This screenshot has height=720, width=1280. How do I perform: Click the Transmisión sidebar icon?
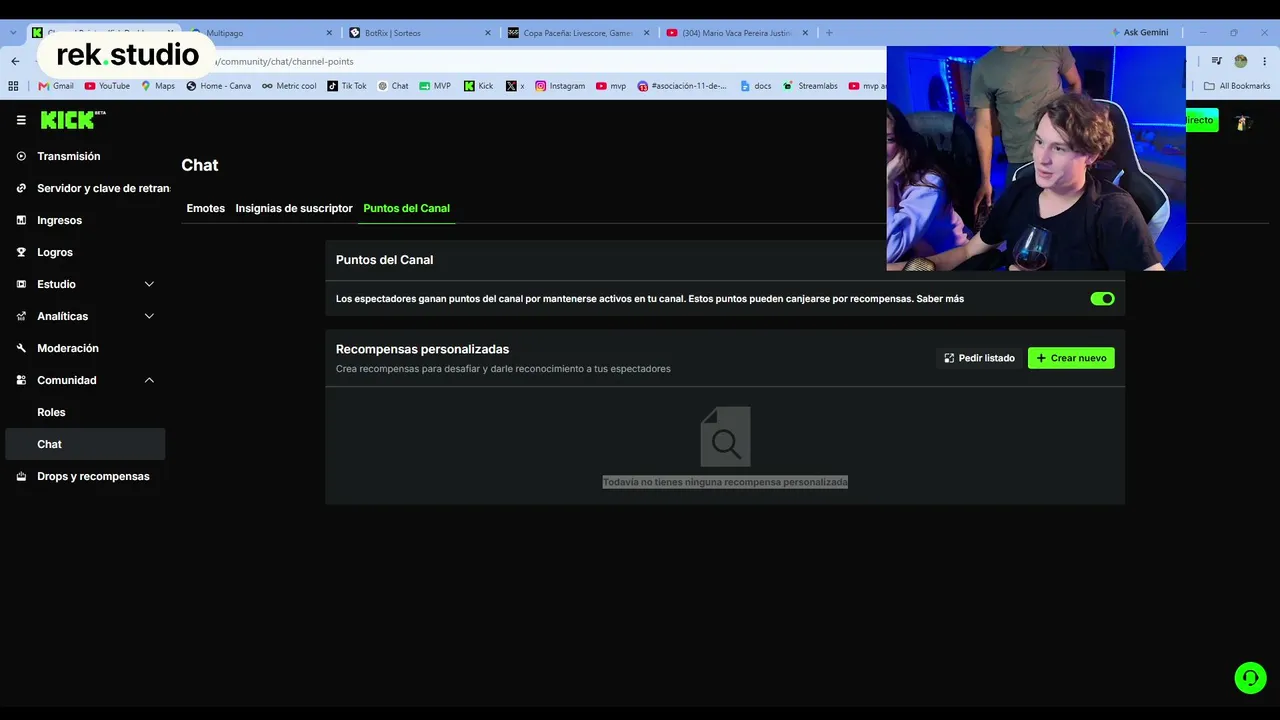(21, 156)
